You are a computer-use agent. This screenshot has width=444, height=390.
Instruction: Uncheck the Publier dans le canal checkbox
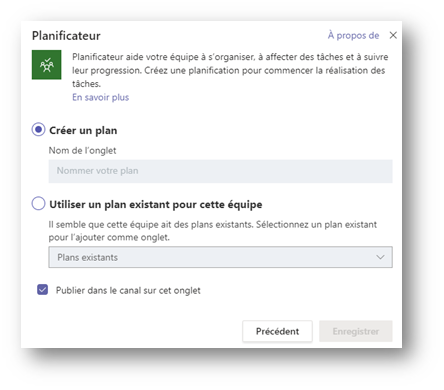[42, 290]
